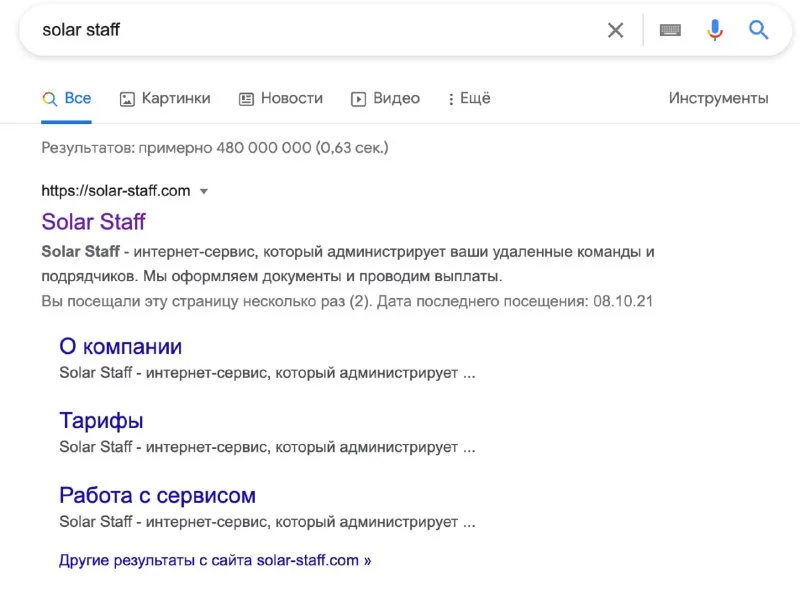The width and height of the screenshot is (800, 595).
Task: Click the newspaper icon beside Новости
Action: click(246, 99)
